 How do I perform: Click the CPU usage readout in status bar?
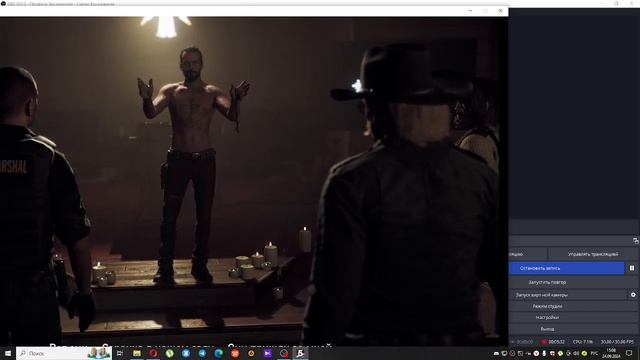tap(582, 342)
